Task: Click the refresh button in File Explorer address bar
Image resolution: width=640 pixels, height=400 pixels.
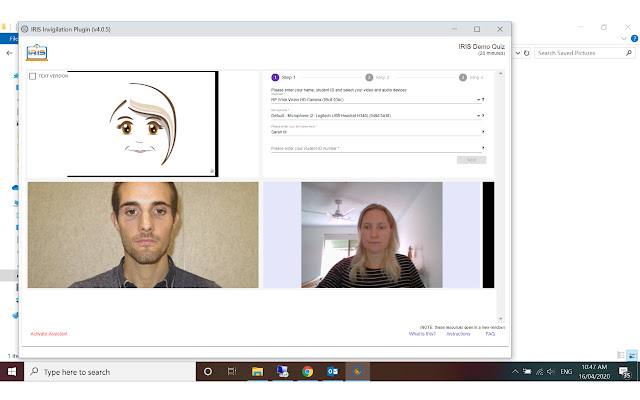Action: click(x=527, y=53)
